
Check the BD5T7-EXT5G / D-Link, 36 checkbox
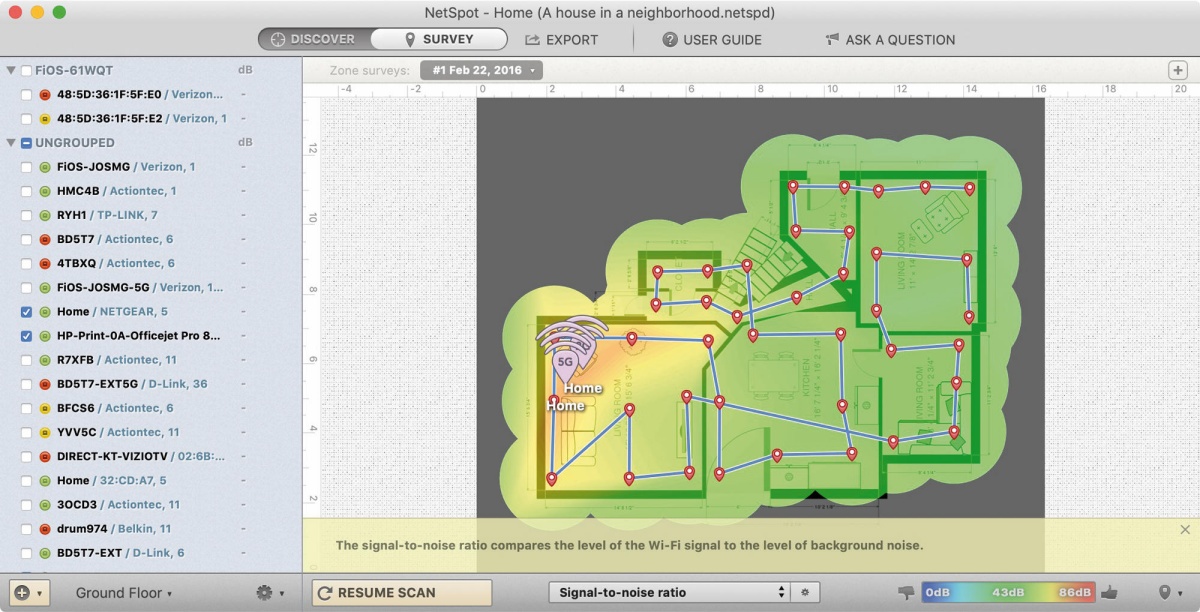pos(26,384)
